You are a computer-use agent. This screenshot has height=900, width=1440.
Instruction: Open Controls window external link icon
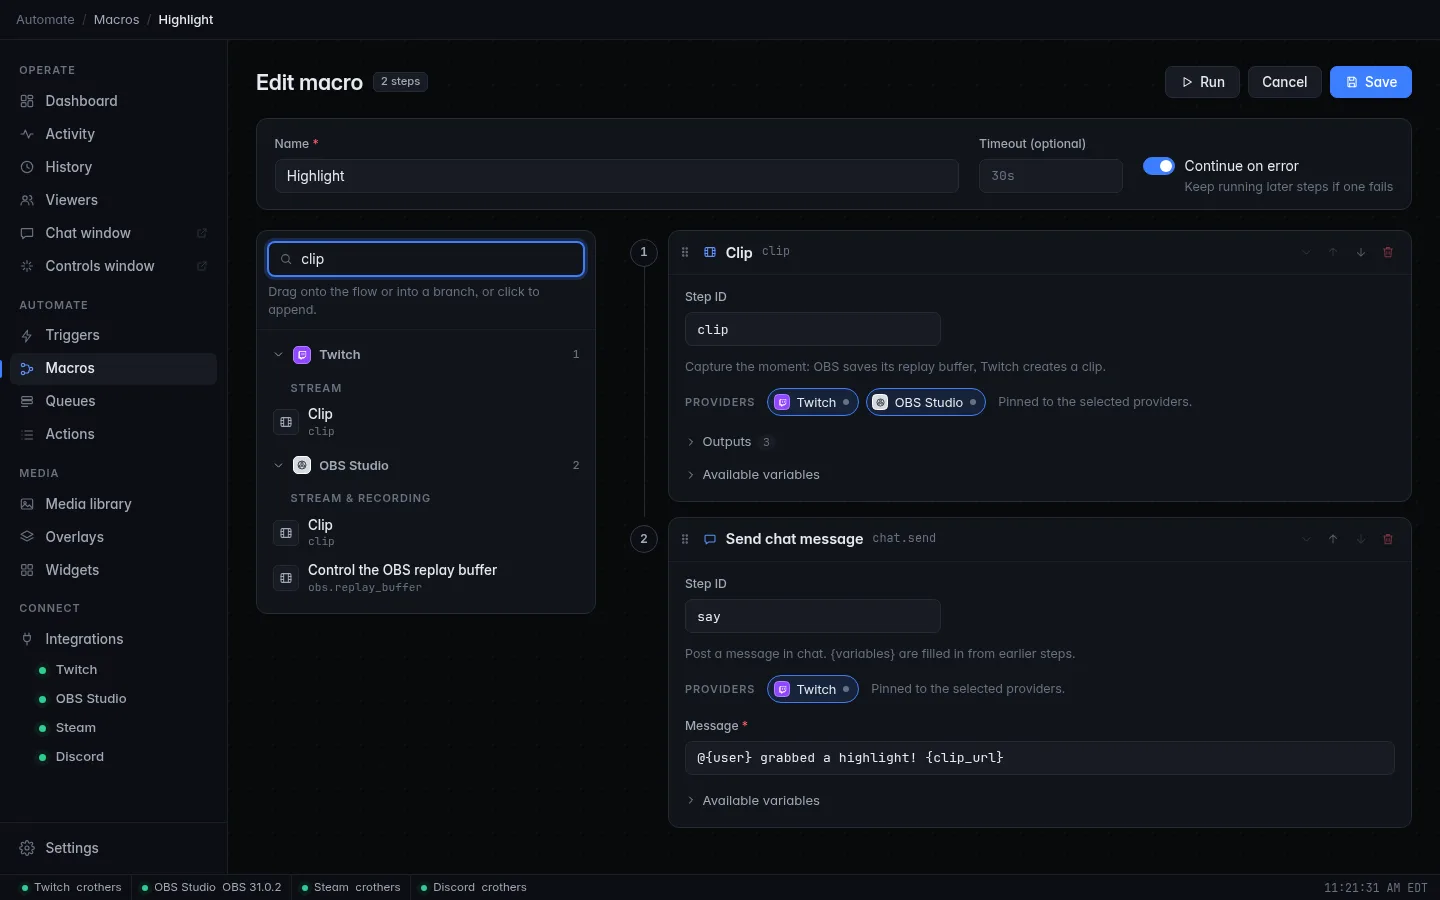point(201,266)
